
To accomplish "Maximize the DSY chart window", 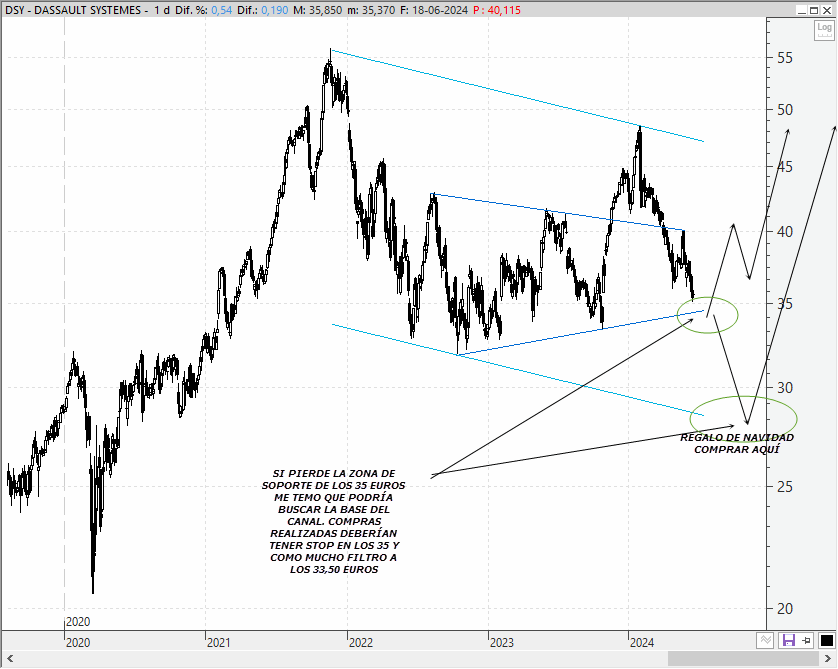I will 813,10.
